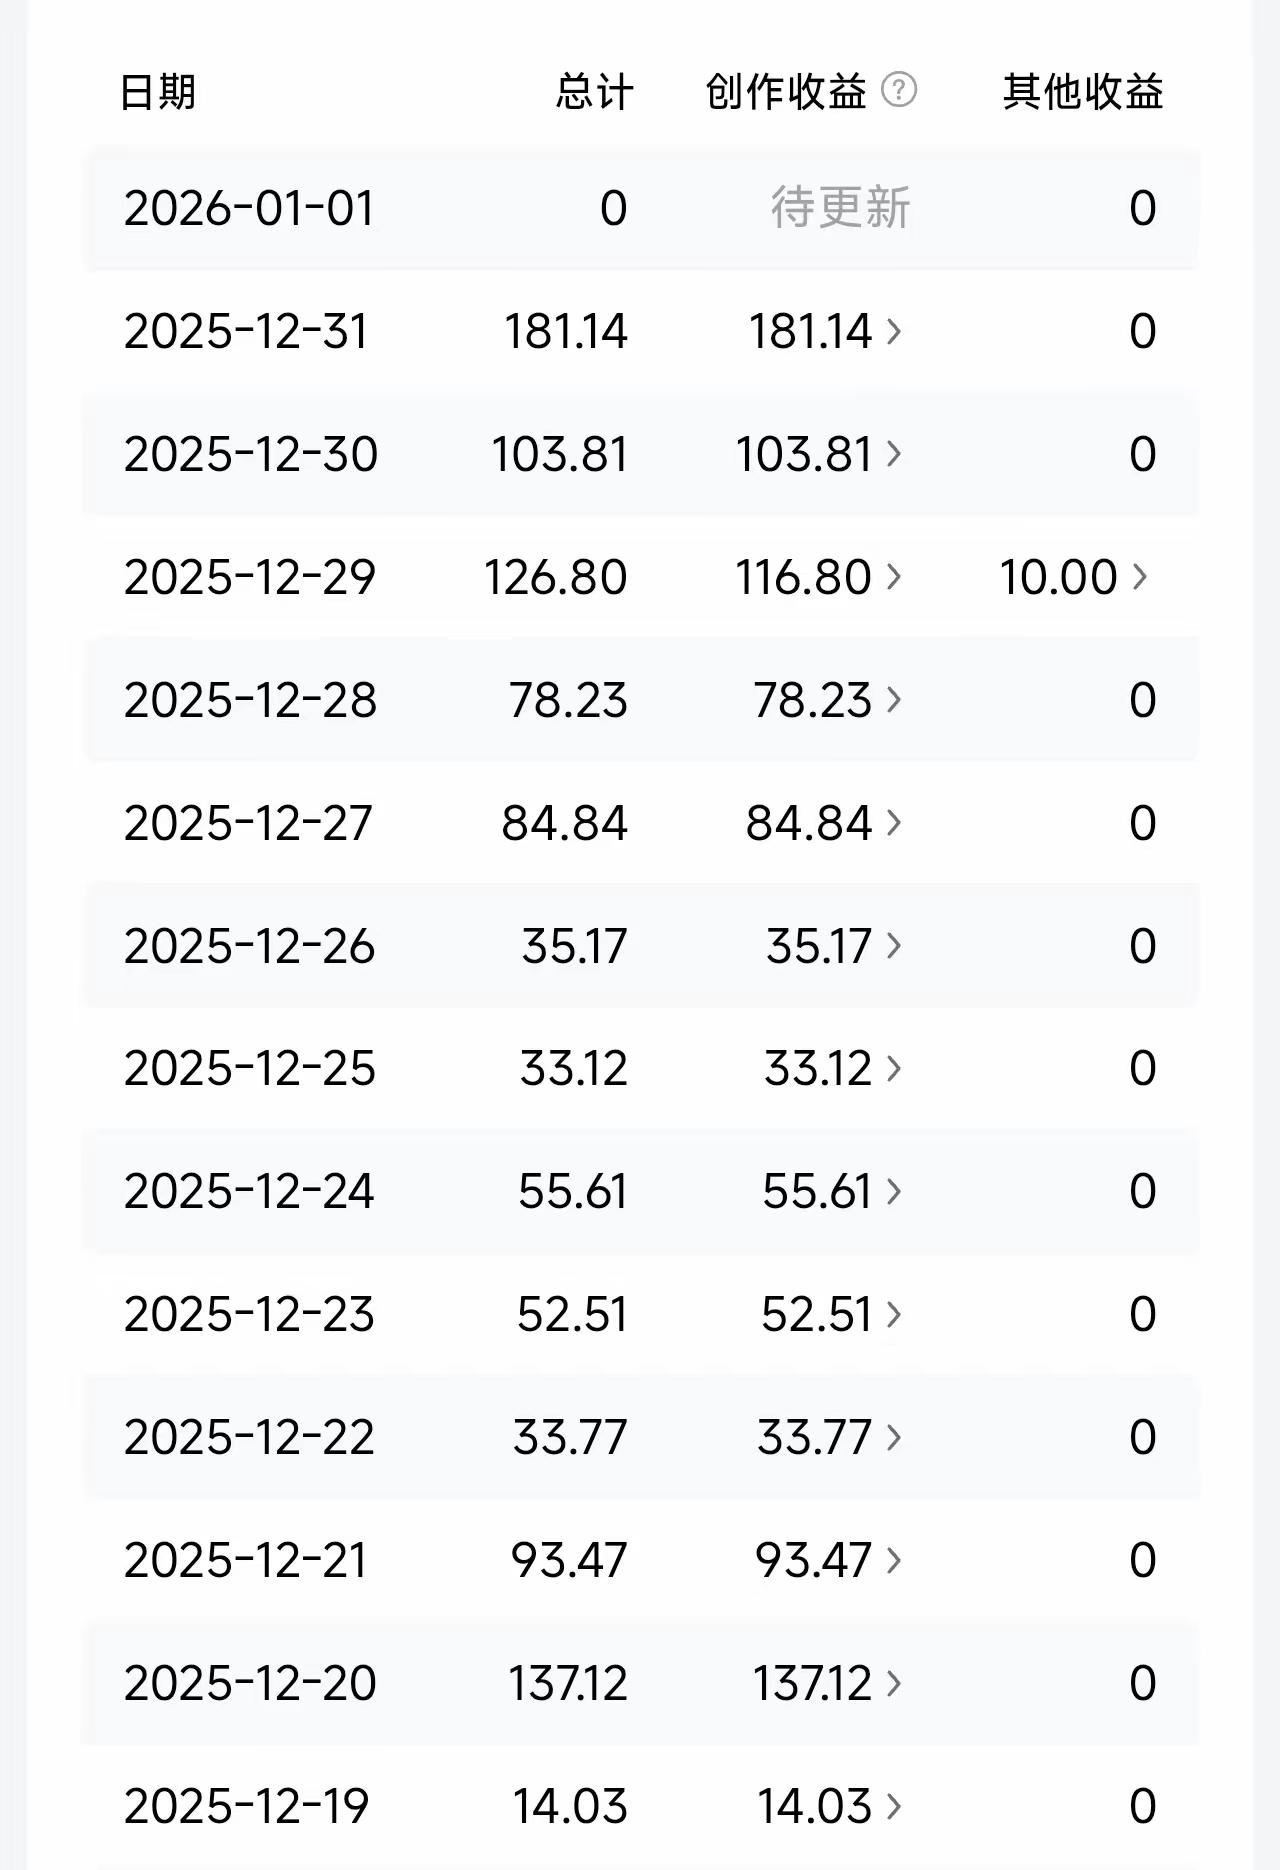1280x1870 pixels.
Task: Click the 其他收益 column header
Action: pos(1083,92)
